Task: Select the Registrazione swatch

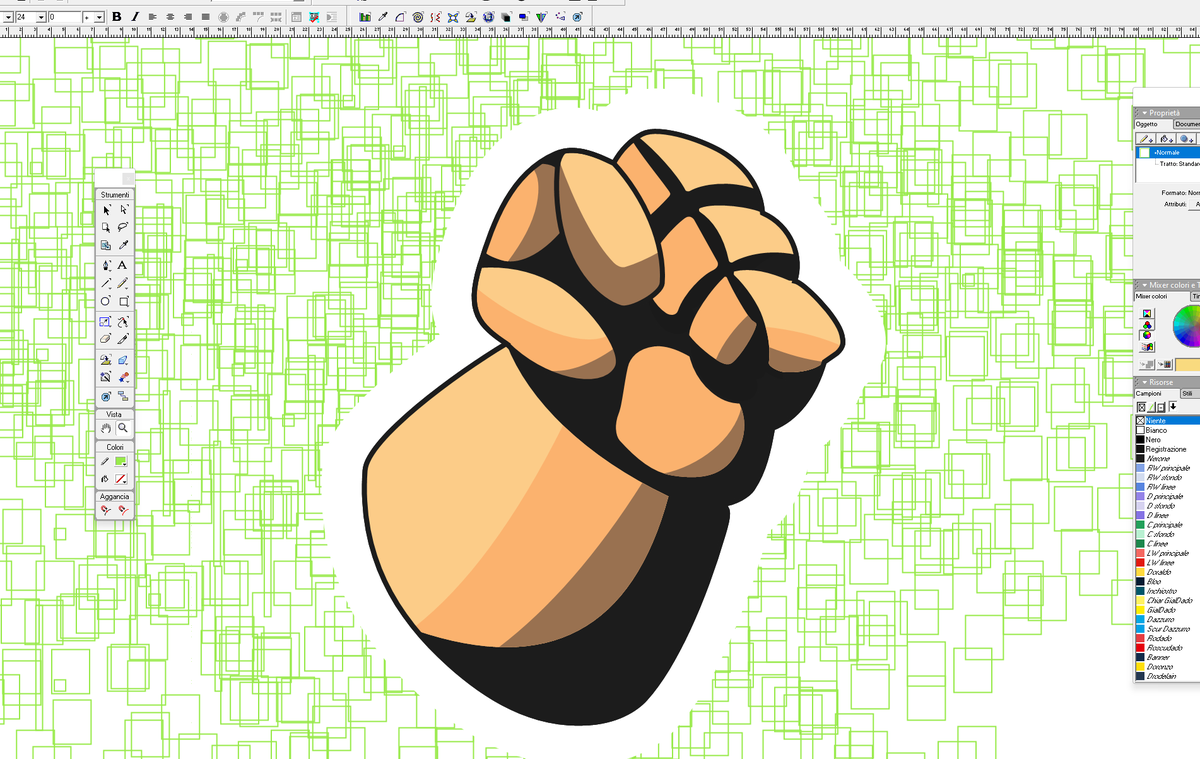Action: pyautogui.click(x=1167, y=450)
